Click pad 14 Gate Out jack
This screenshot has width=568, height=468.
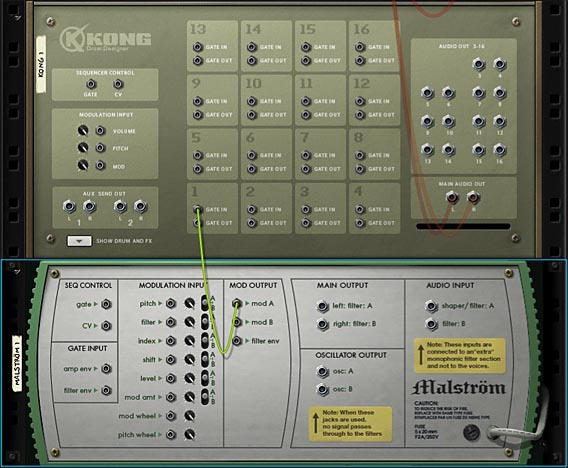click(x=251, y=60)
